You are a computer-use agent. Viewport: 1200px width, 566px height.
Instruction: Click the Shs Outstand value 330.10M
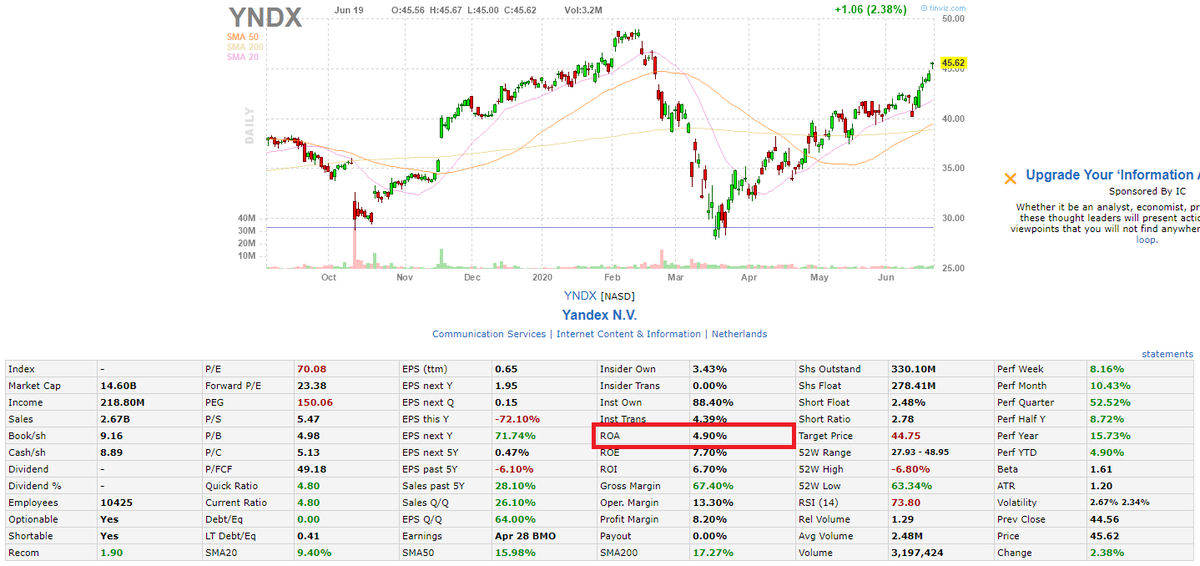point(913,369)
